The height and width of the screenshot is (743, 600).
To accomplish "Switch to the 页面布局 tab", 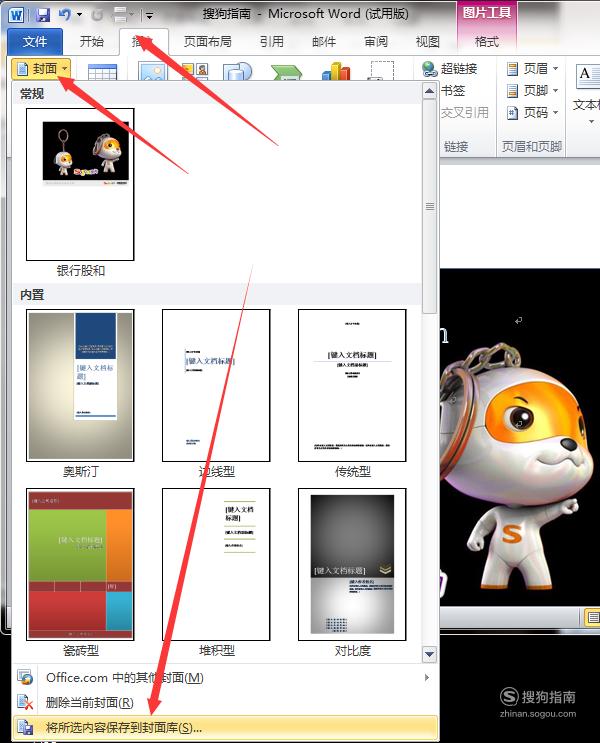I will [x=208, y=42].
